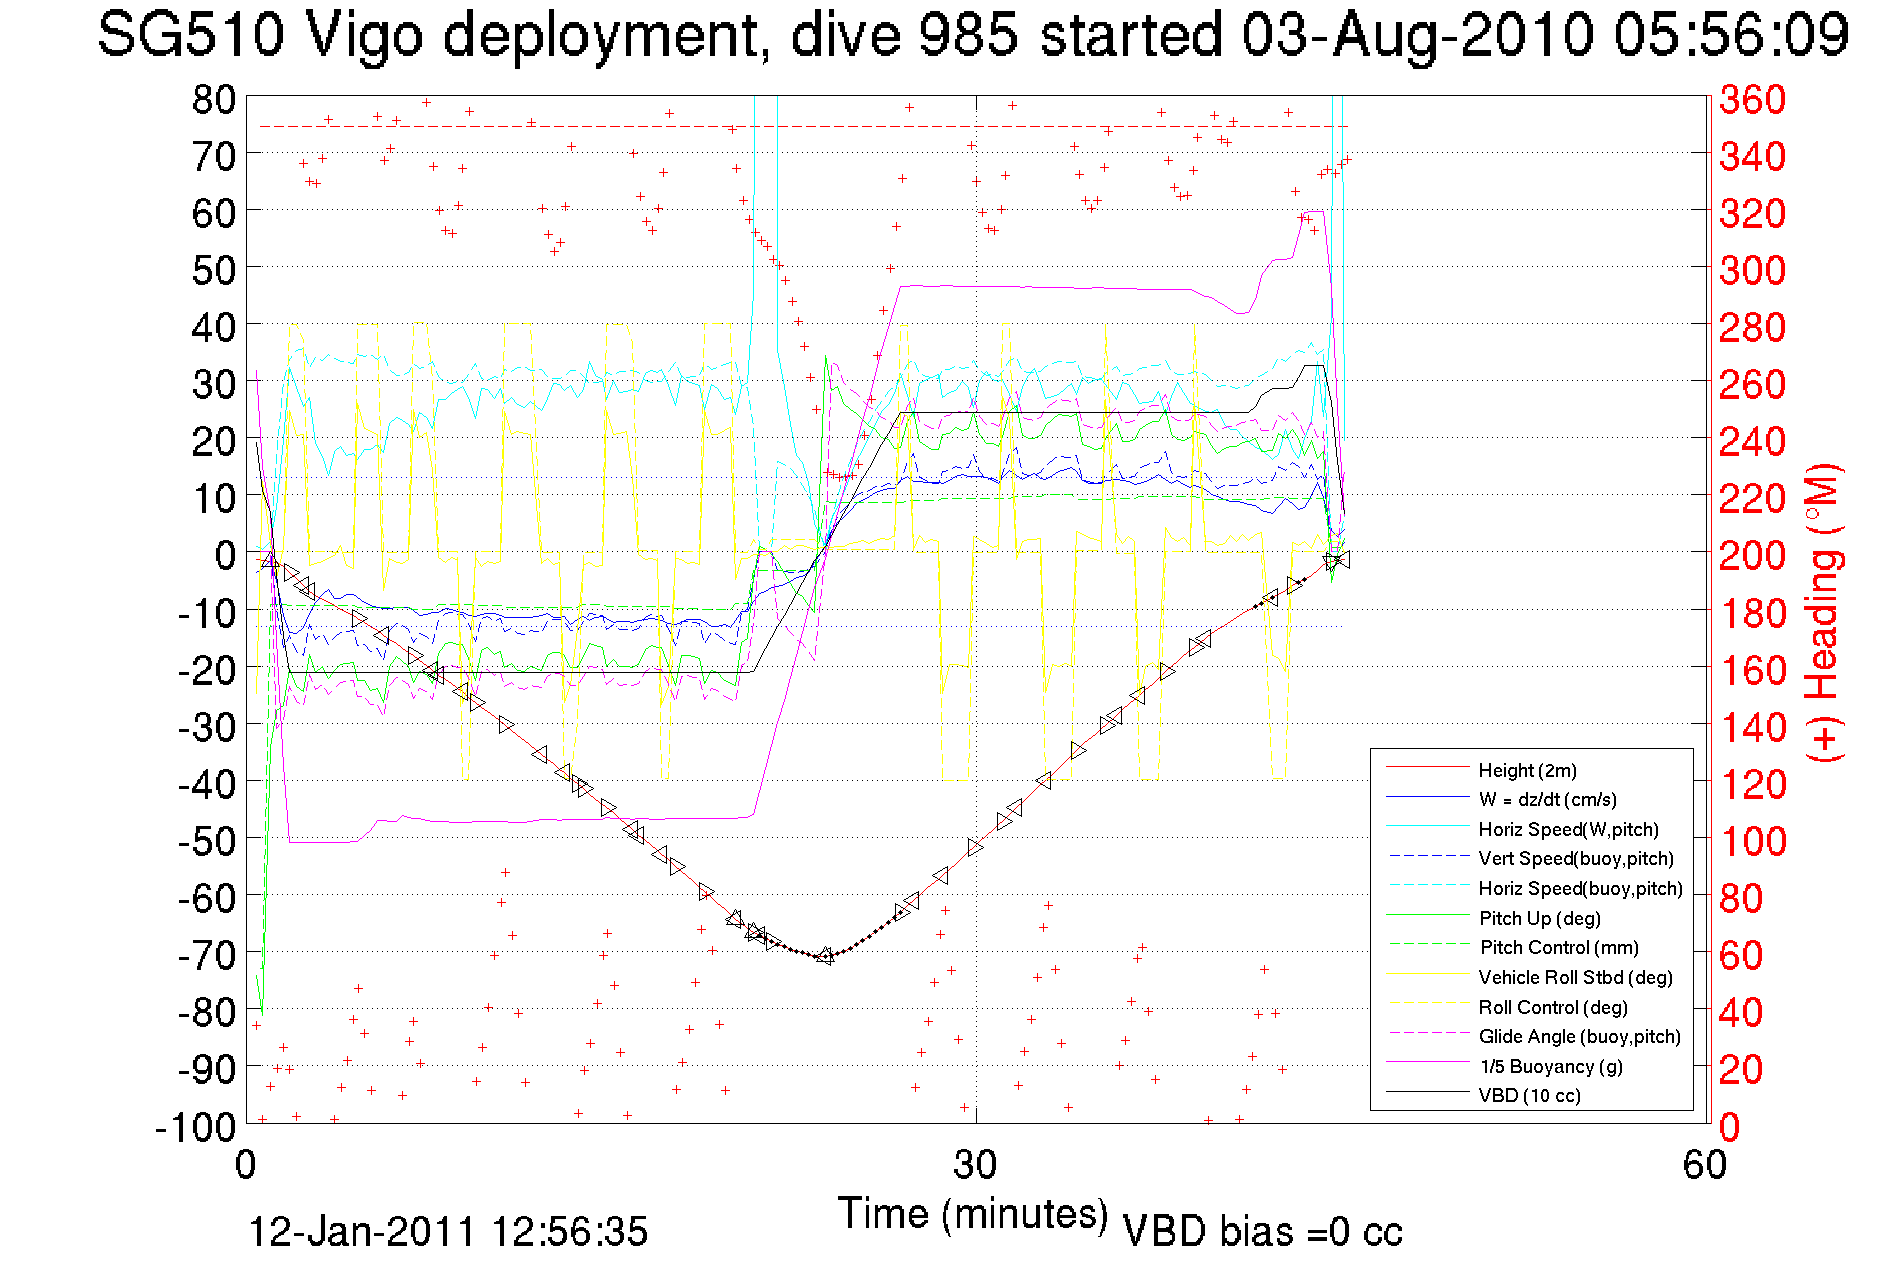Image resolution: width=1891 pixels, height=1262 pixels.
Task: Select the 1/5 Buoyancy (g) legend entry
Action: point(1550,1066)
